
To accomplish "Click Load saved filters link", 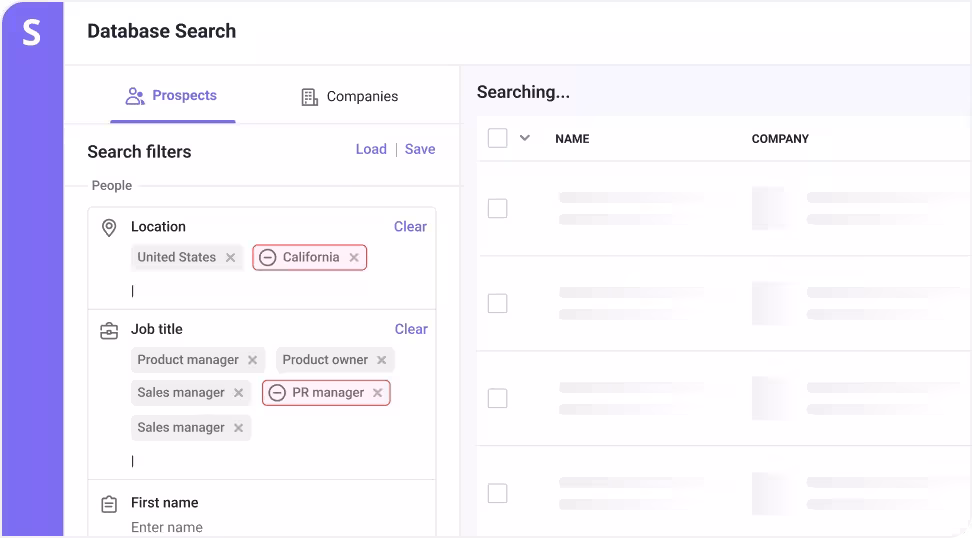I will pos(371,149).
